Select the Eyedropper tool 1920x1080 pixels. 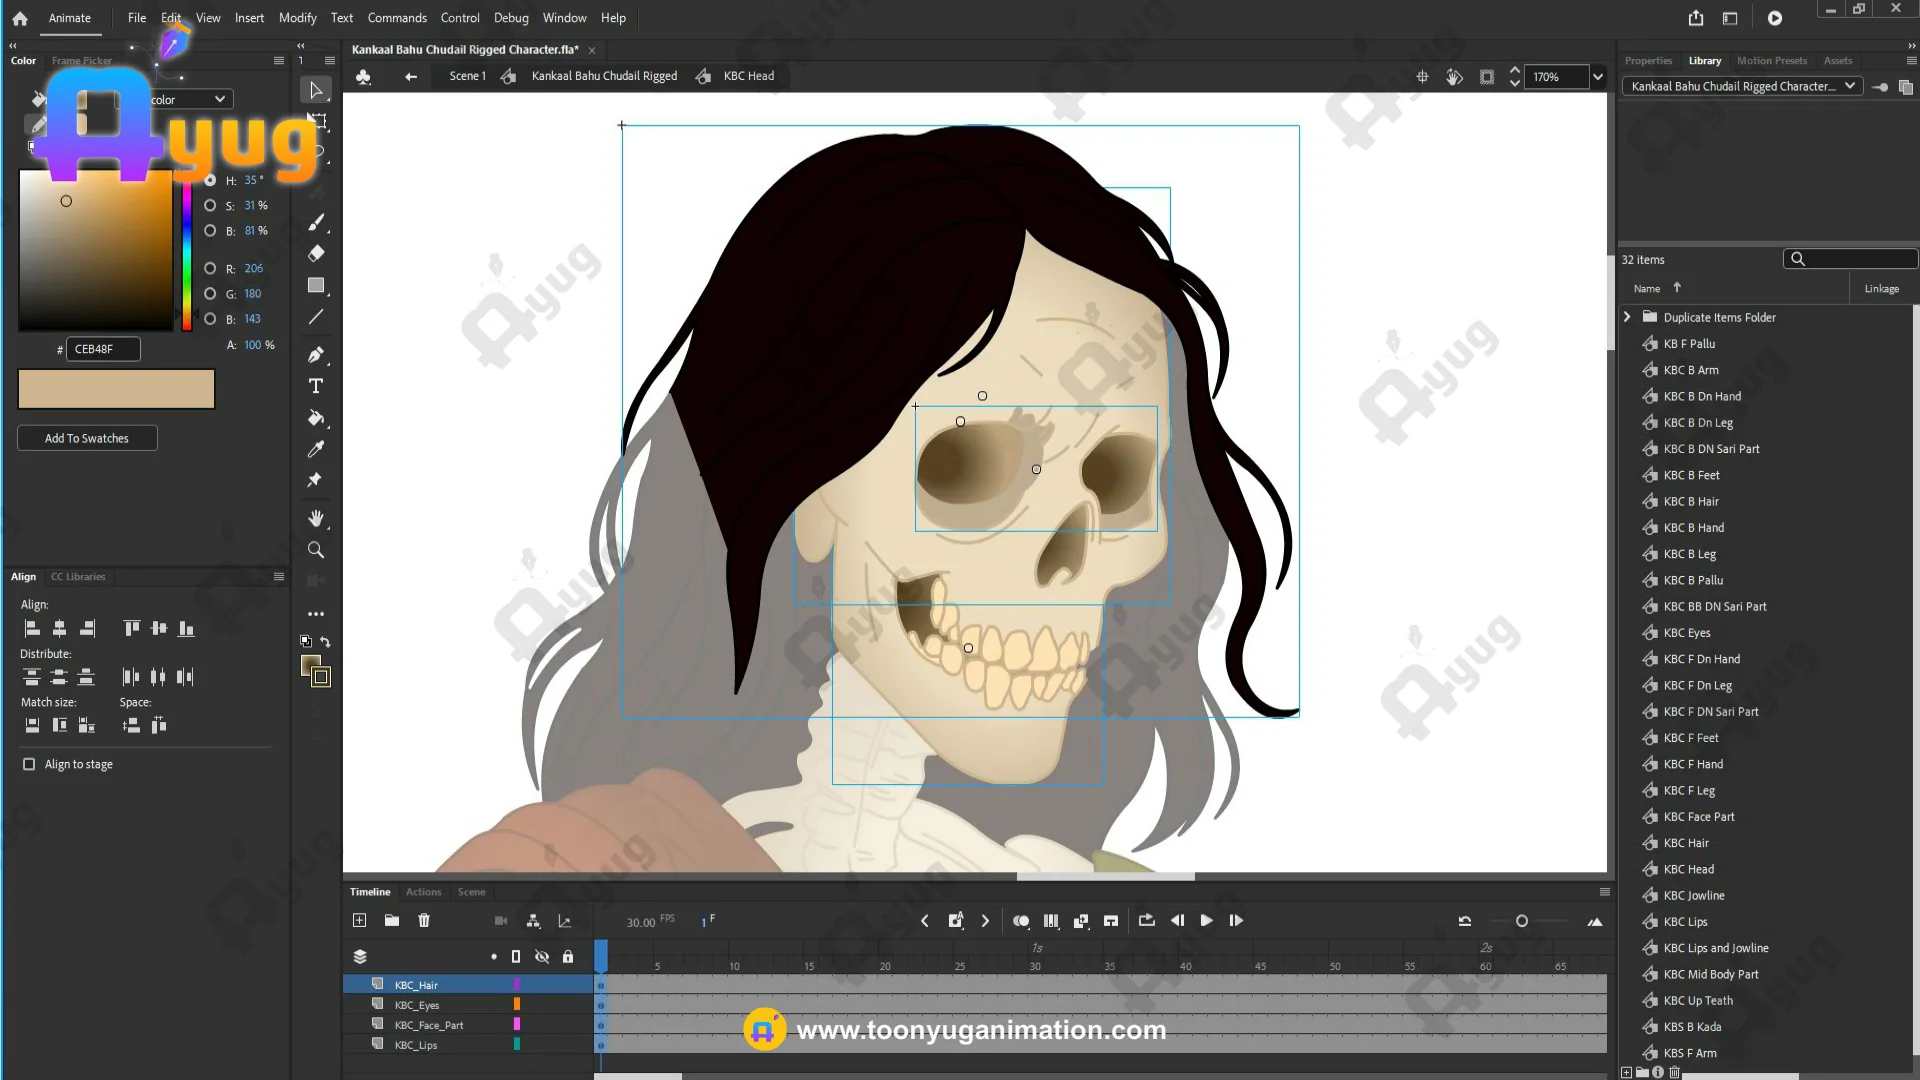click(316, 449)
